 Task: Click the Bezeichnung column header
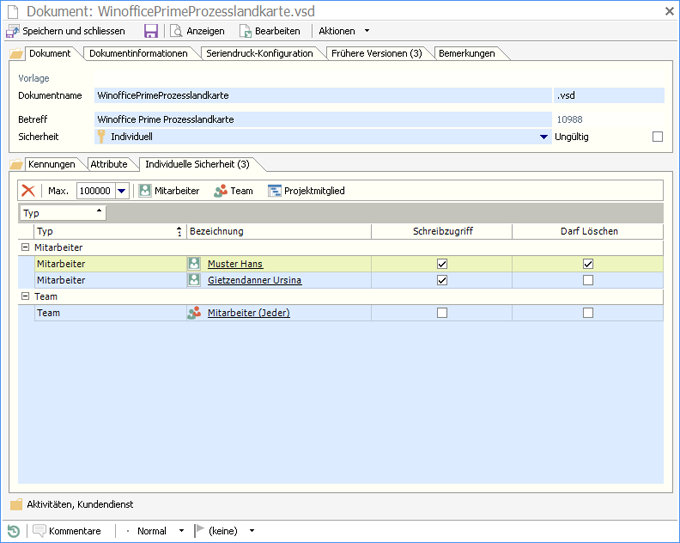(x=279, y=232)
